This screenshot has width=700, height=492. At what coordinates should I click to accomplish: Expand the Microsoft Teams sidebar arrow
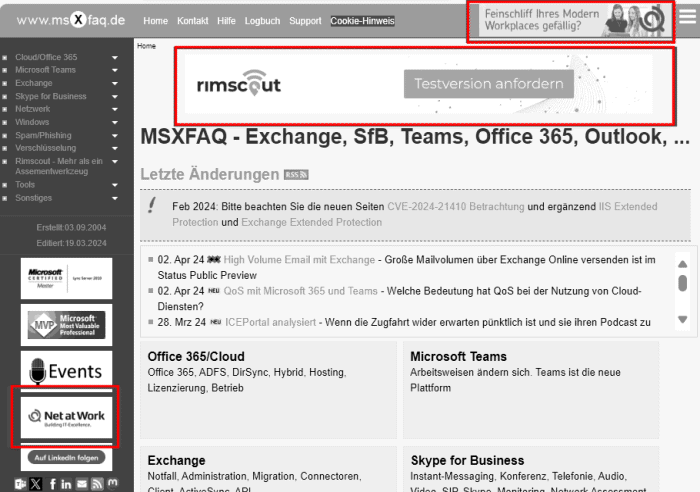coord(115,70)
